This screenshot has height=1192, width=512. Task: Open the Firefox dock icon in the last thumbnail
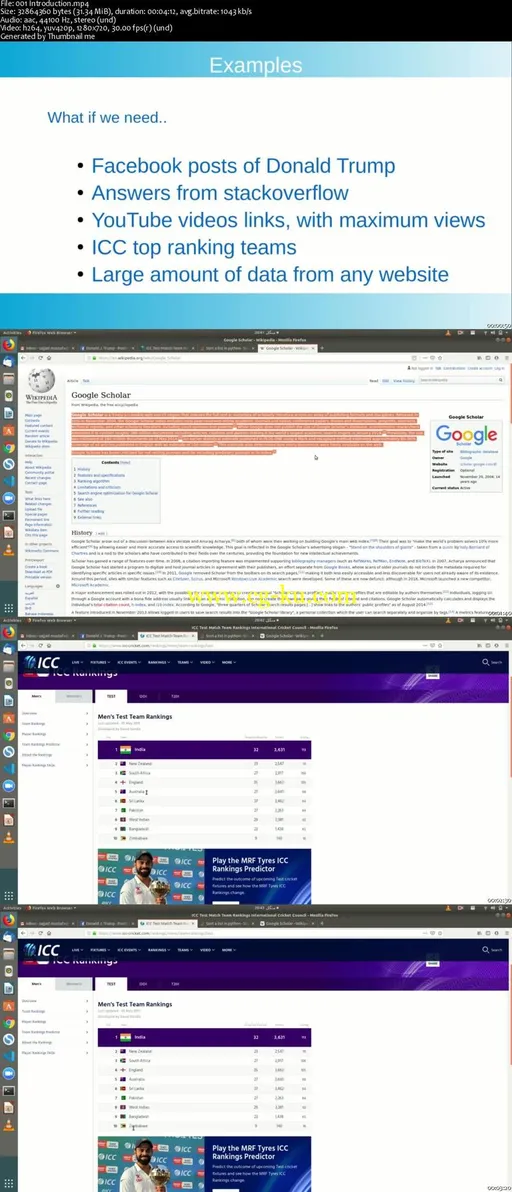click(8, 920)
